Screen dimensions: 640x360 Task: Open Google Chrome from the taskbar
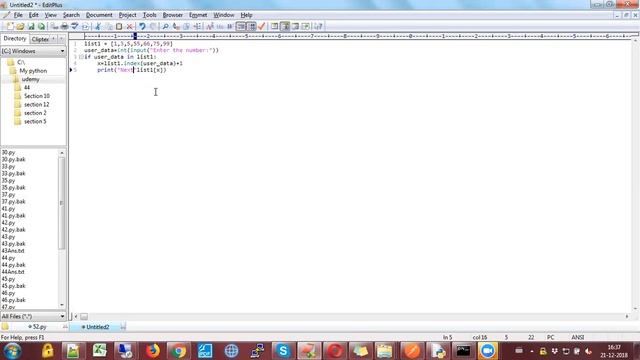(x=178, y=351)
